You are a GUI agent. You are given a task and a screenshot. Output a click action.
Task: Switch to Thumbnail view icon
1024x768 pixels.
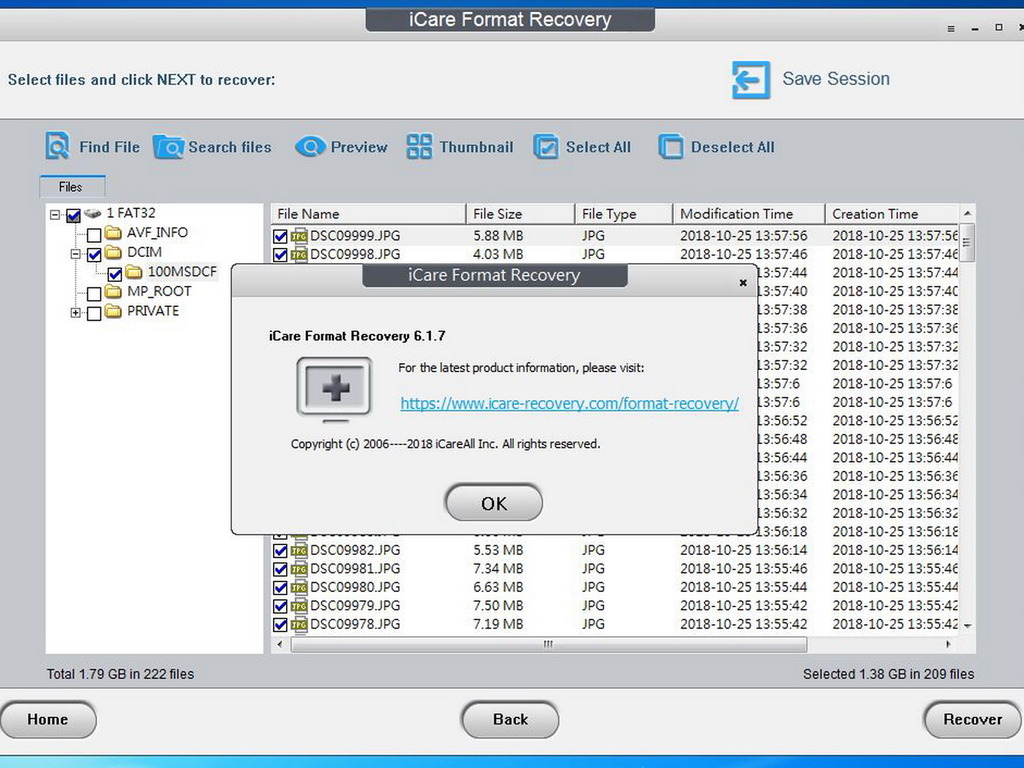tap(419, 146)
